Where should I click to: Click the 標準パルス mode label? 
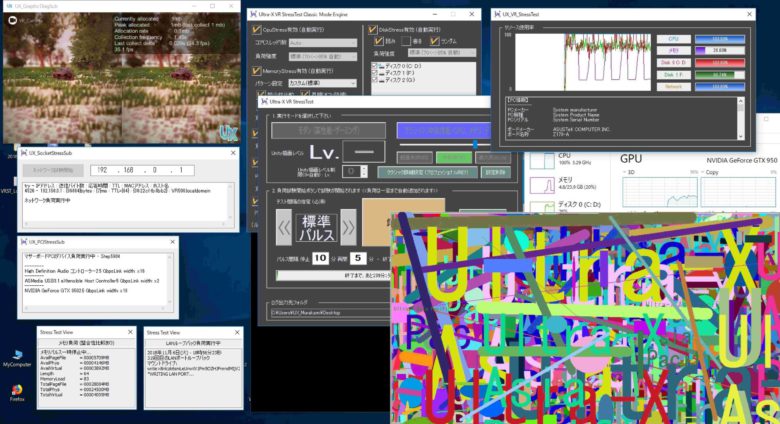[316, 228]
